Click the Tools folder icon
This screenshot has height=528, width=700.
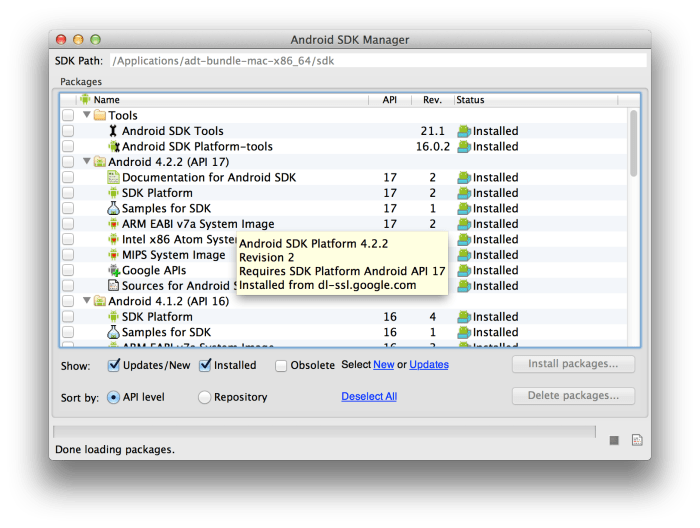point(100,116)
